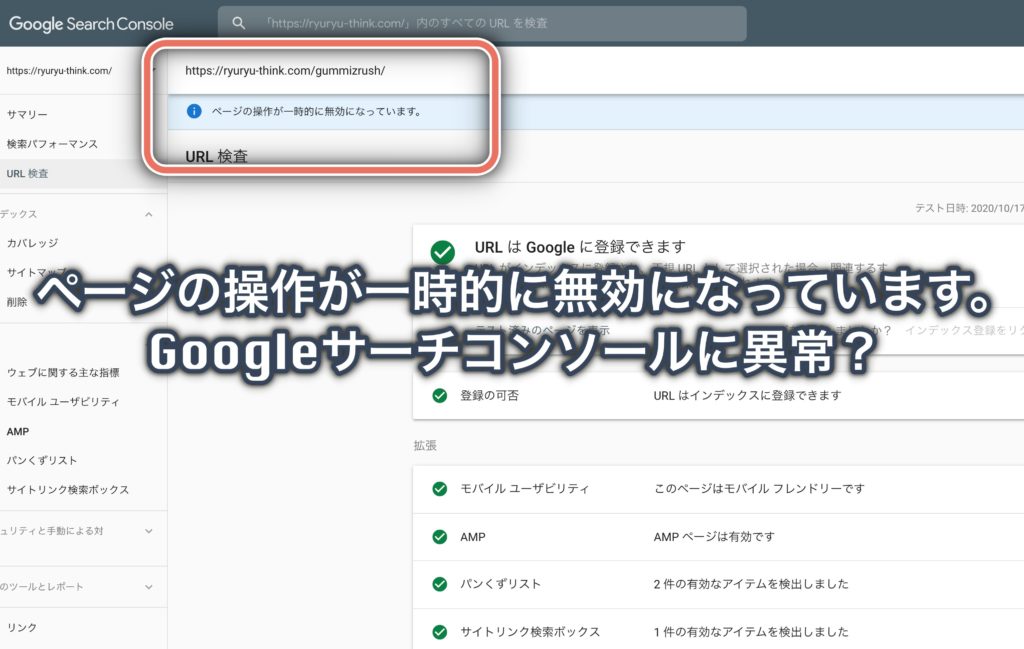Click 1 件の有効なアイテムを検出しました status text

coord(751,632)
